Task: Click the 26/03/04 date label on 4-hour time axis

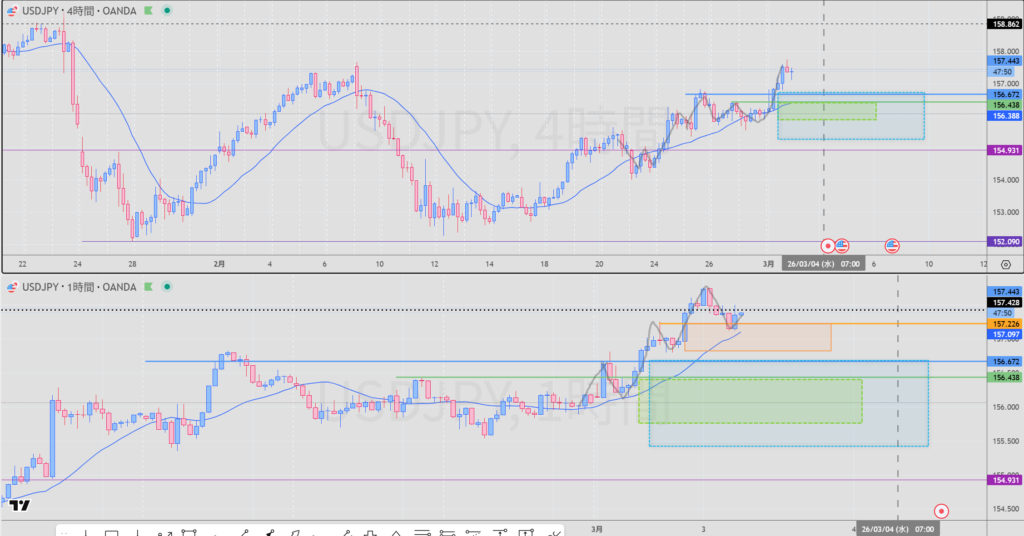Action: (x=823, y=264)
